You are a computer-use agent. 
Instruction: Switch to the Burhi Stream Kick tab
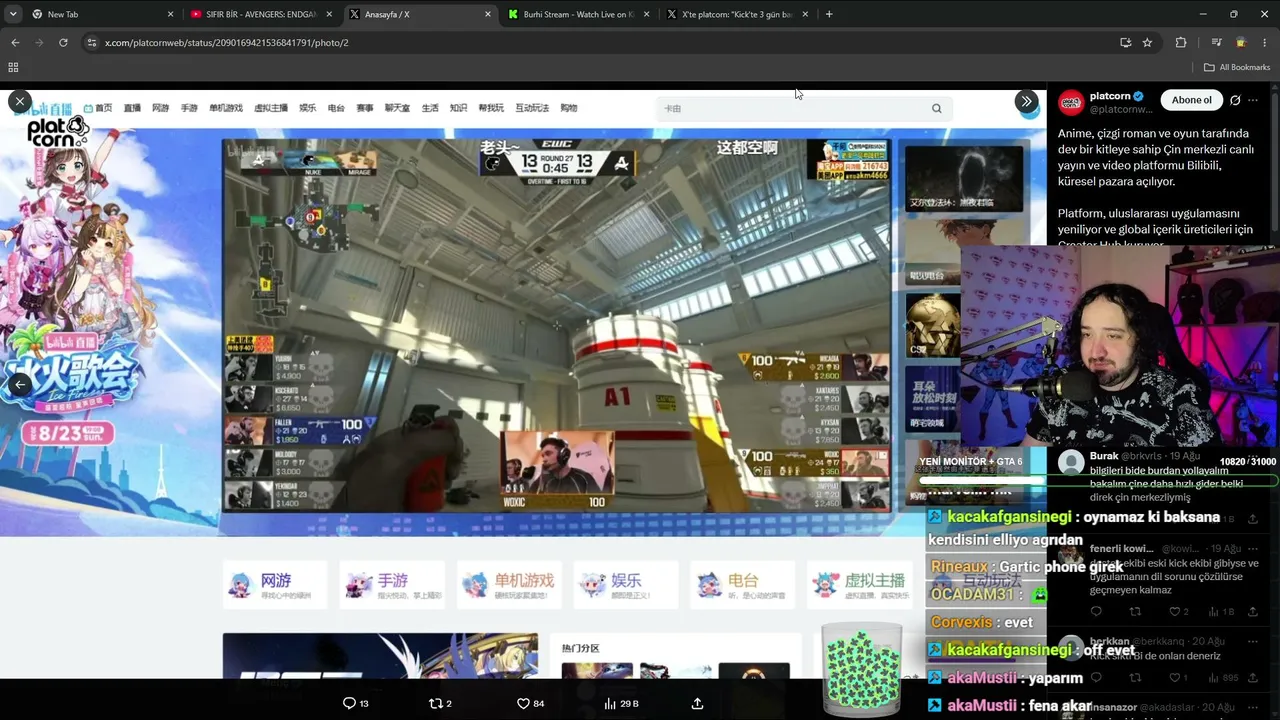(x=578, y=14)
